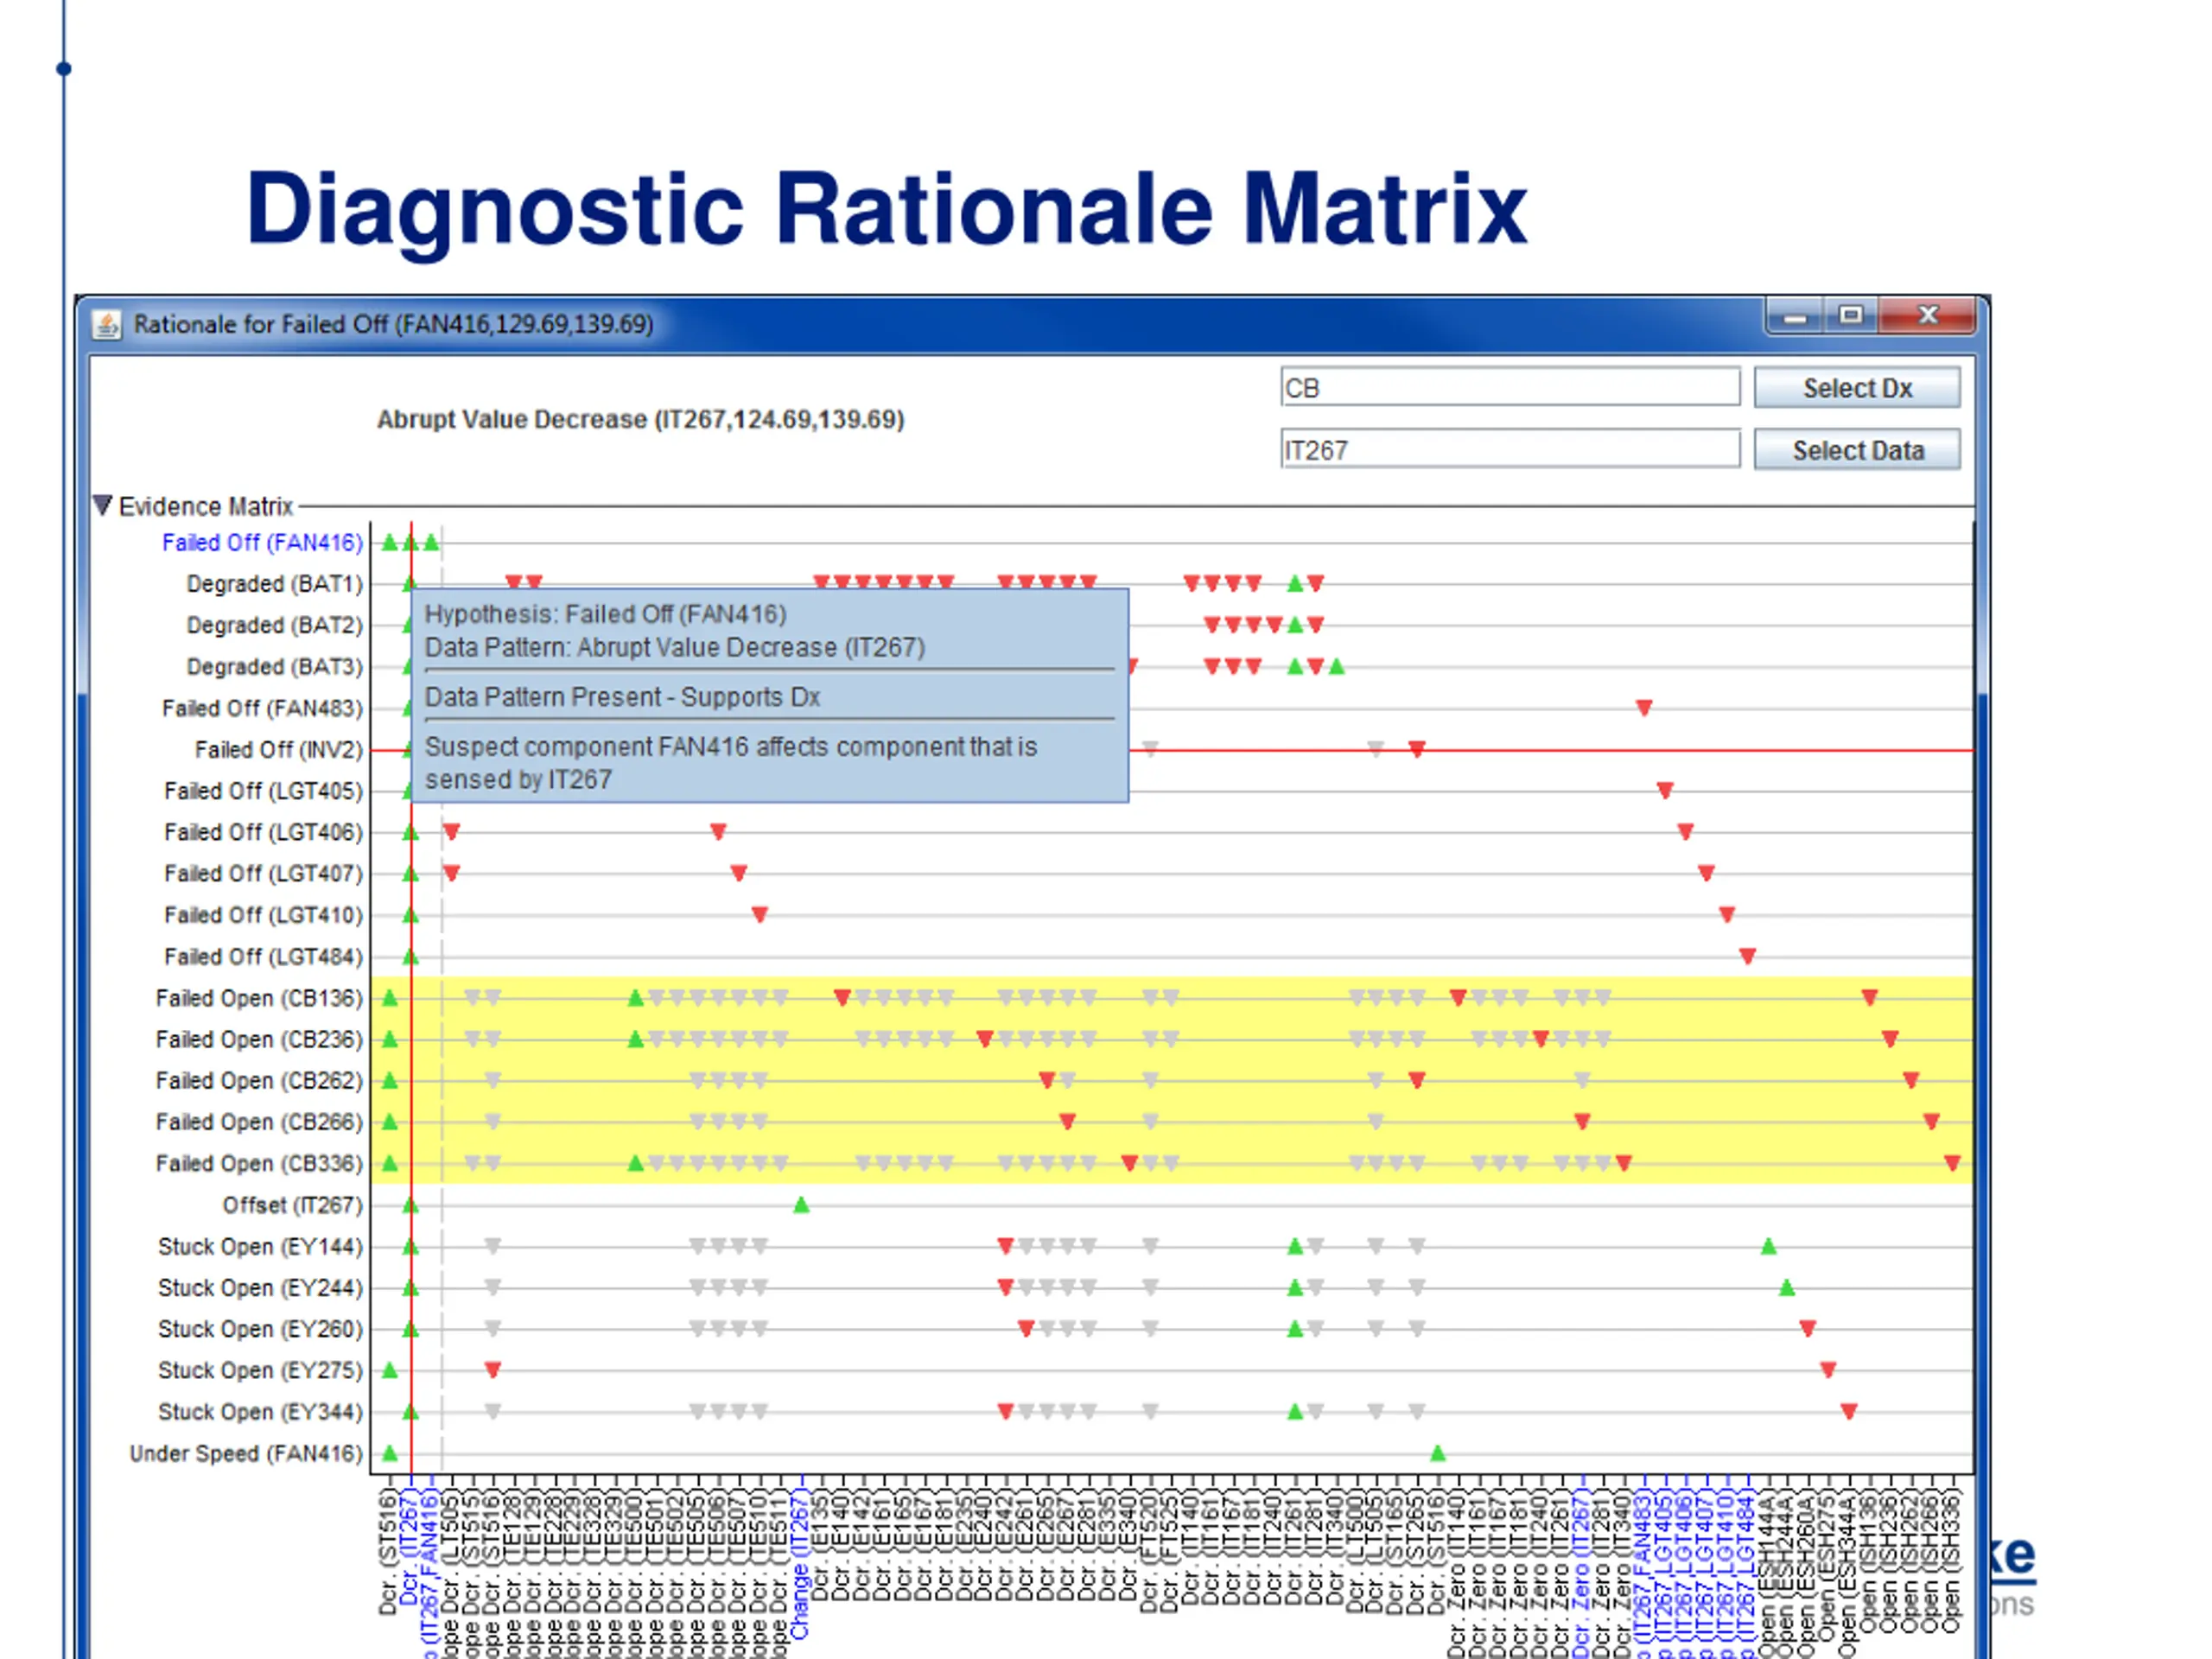Screen dimensions: 2212x1659
Task: Click the green triangle in Offset (IT267) row middle
Action: click(801, 1205)
